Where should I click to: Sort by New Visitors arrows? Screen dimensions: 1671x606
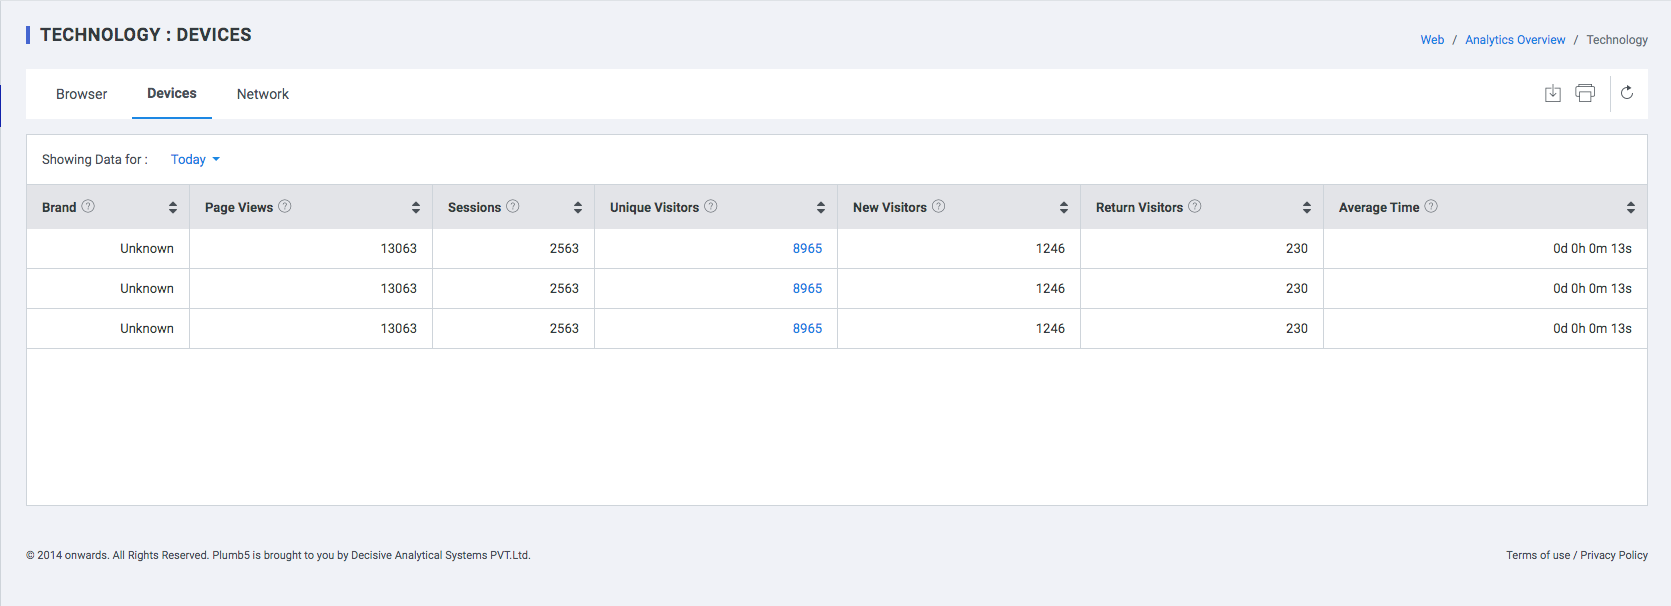1064,207
